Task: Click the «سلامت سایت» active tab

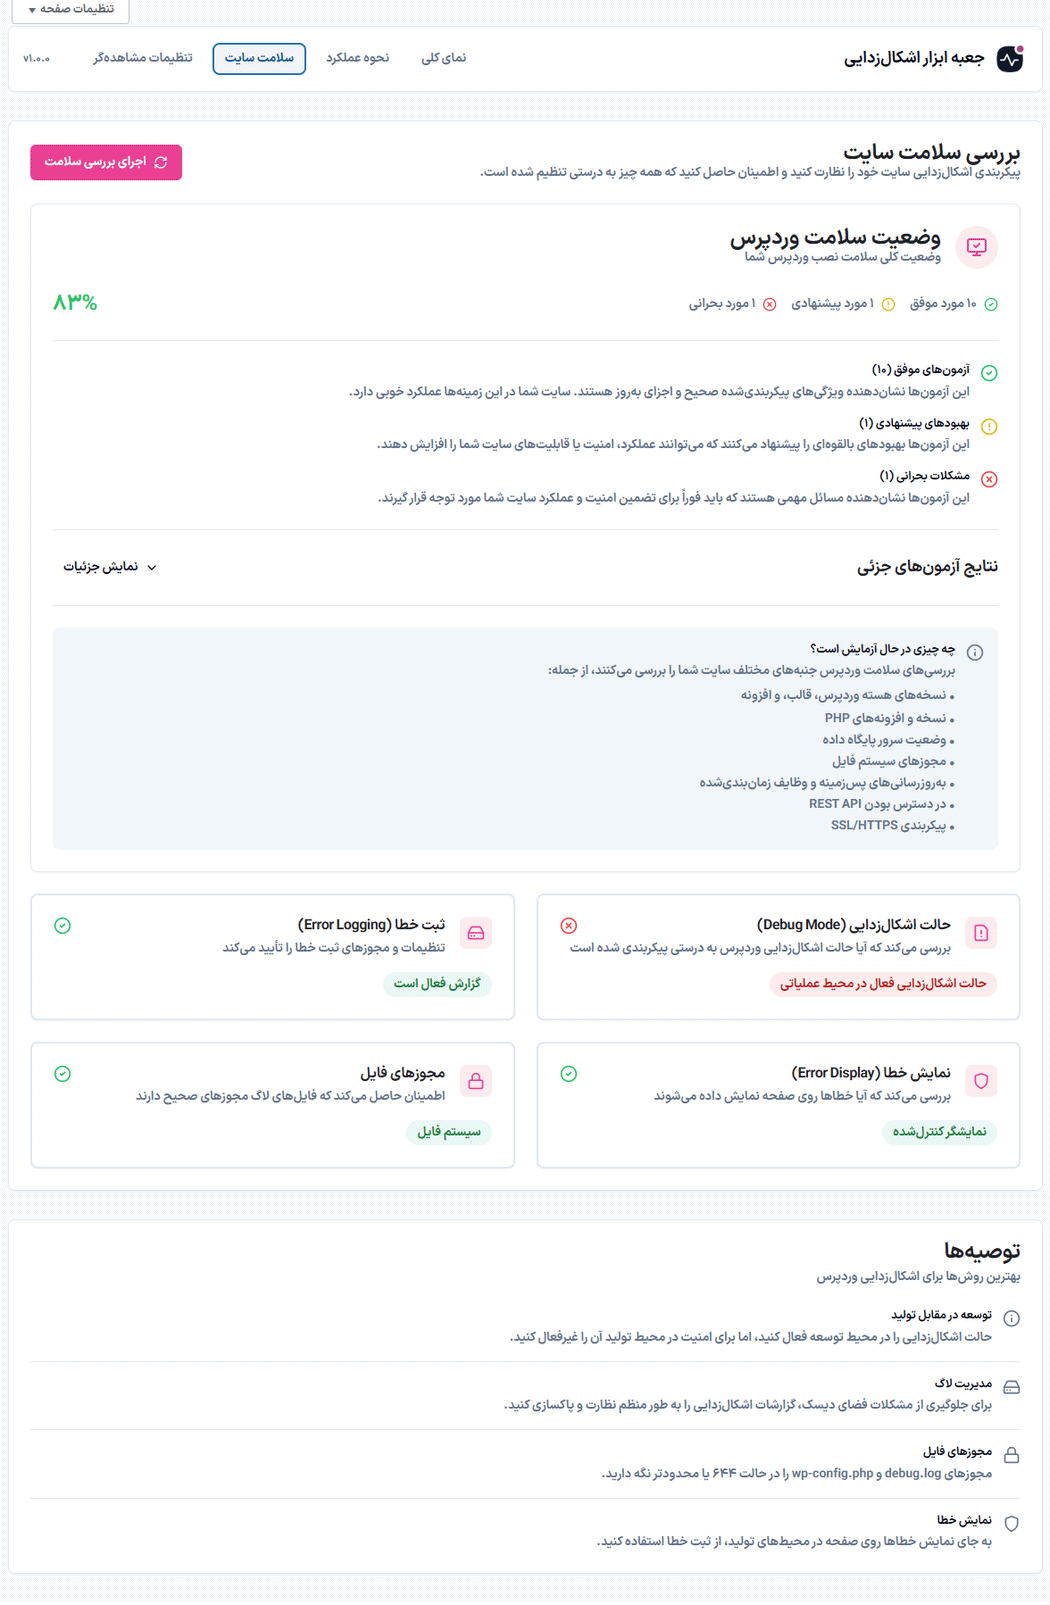Action: coord(259,58)
